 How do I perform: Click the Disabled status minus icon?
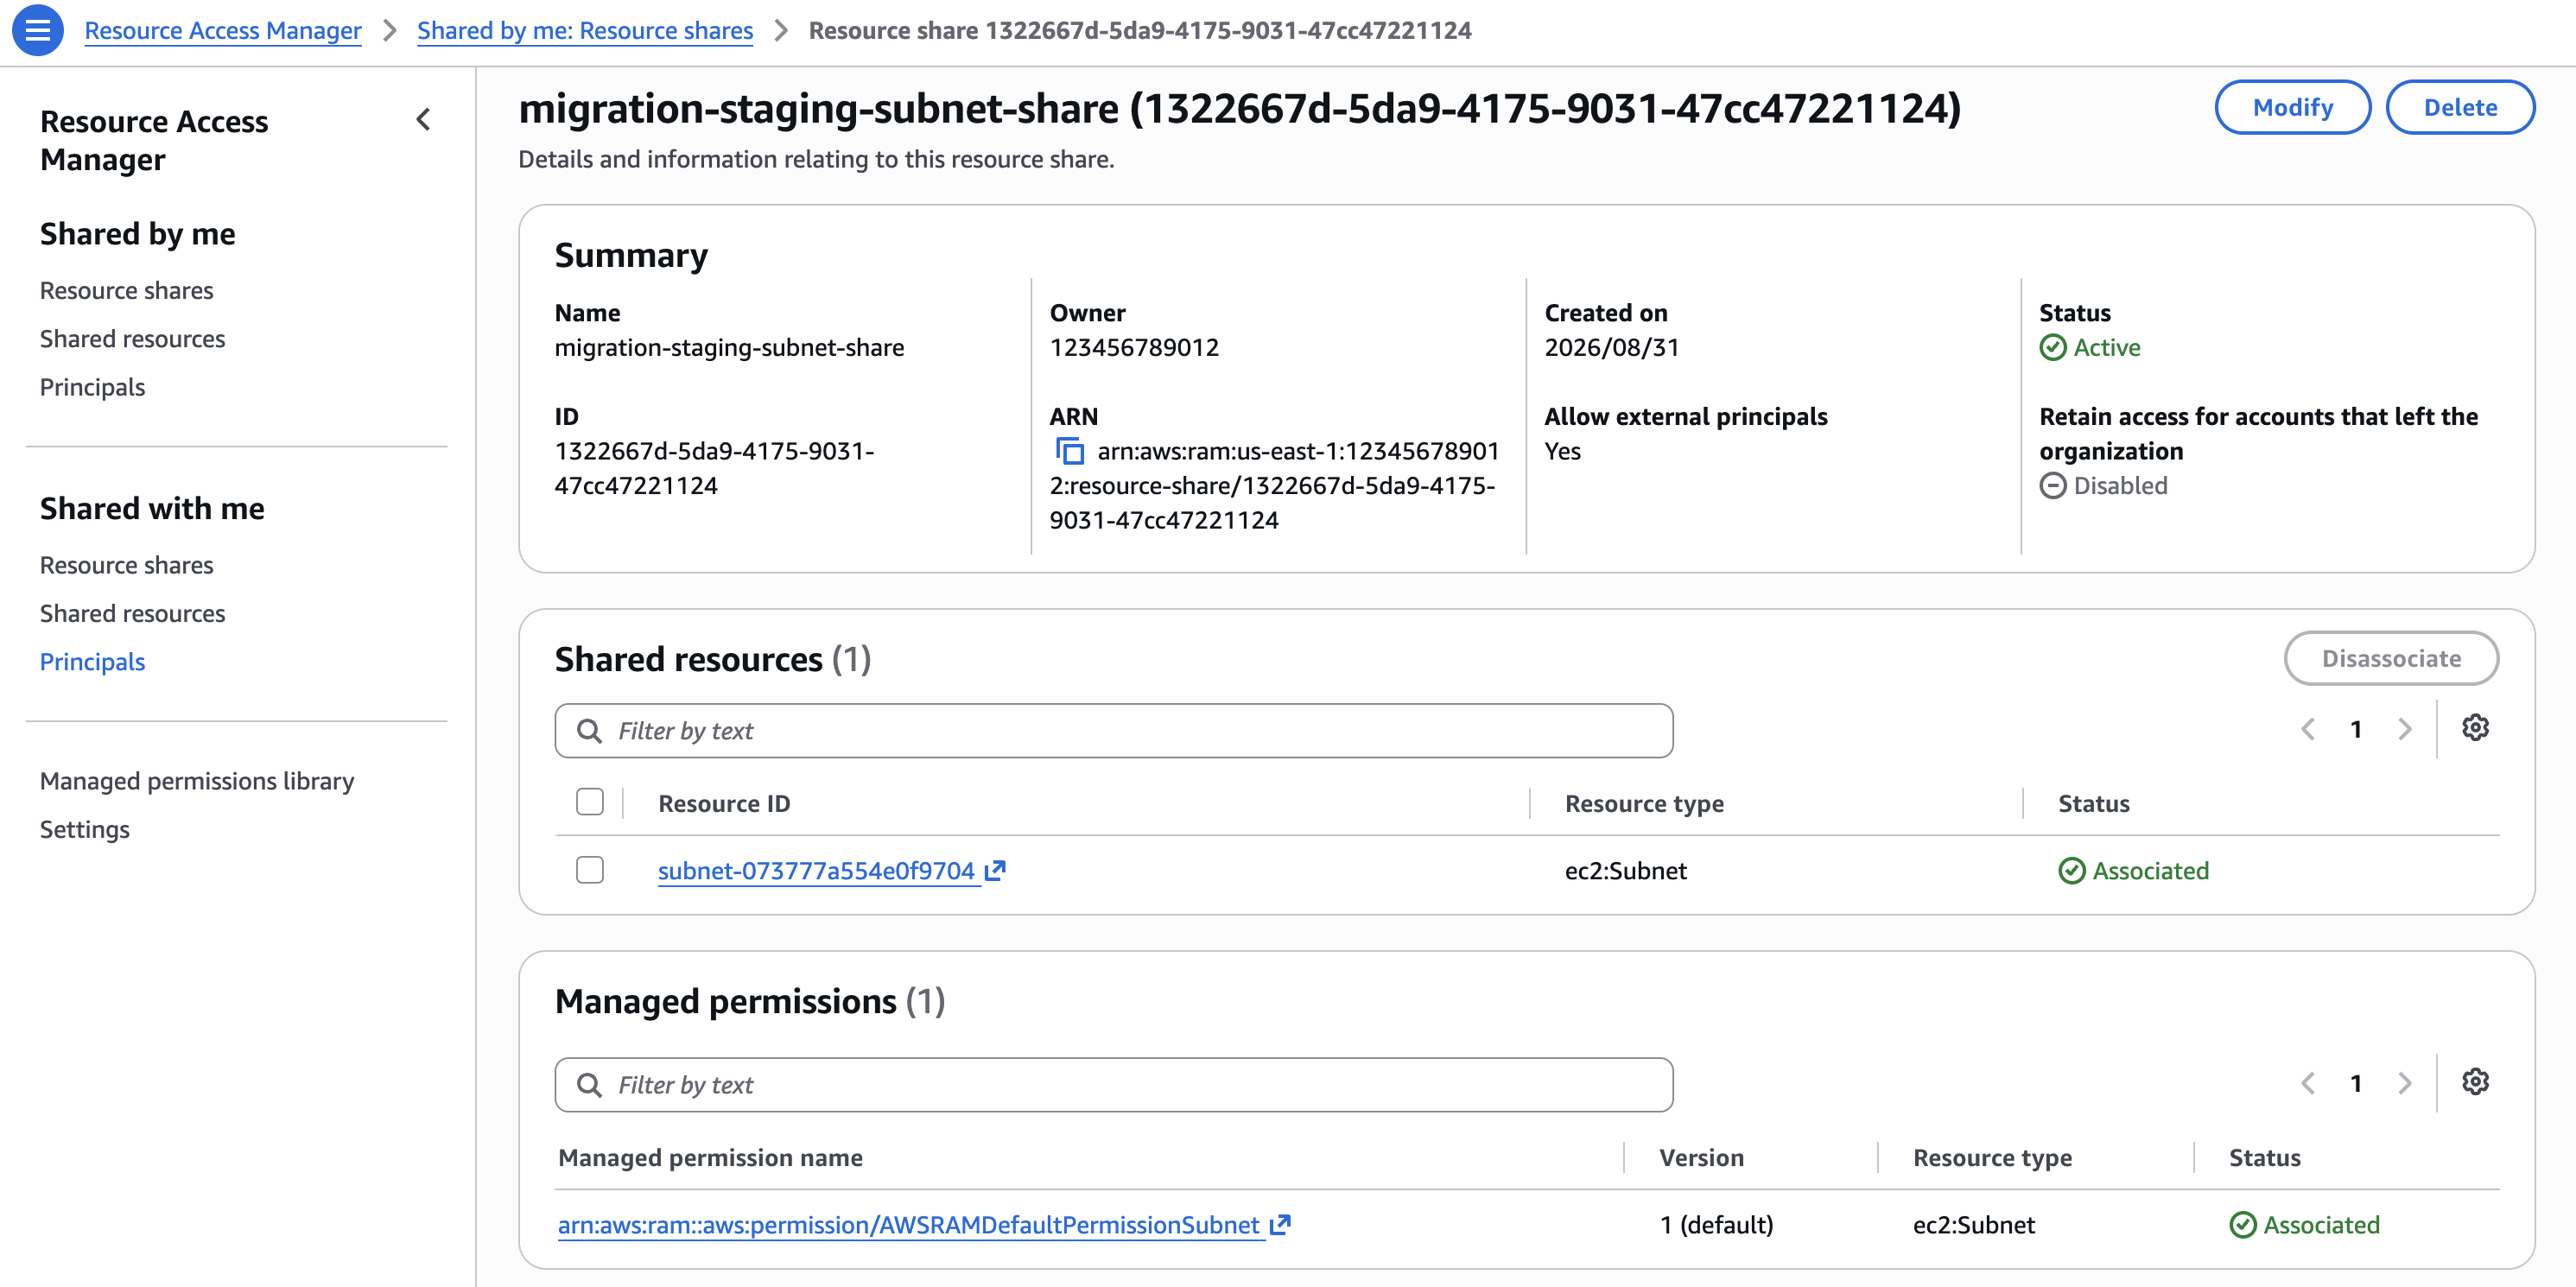click(x=2052, y=486)
